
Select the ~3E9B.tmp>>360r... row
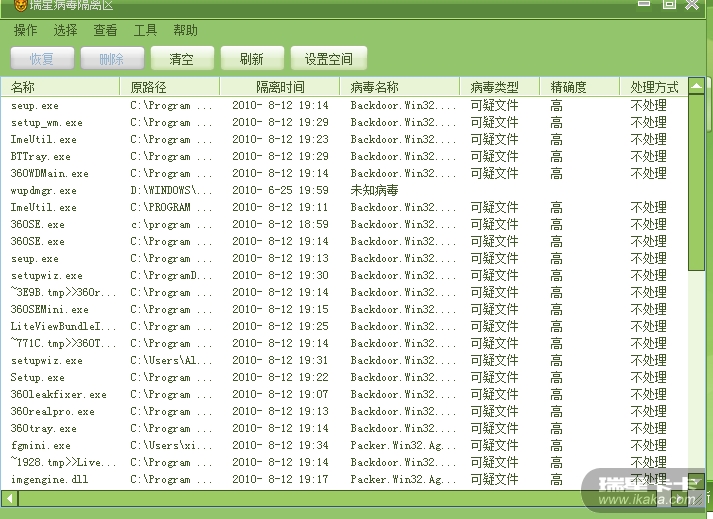(344, 292)
